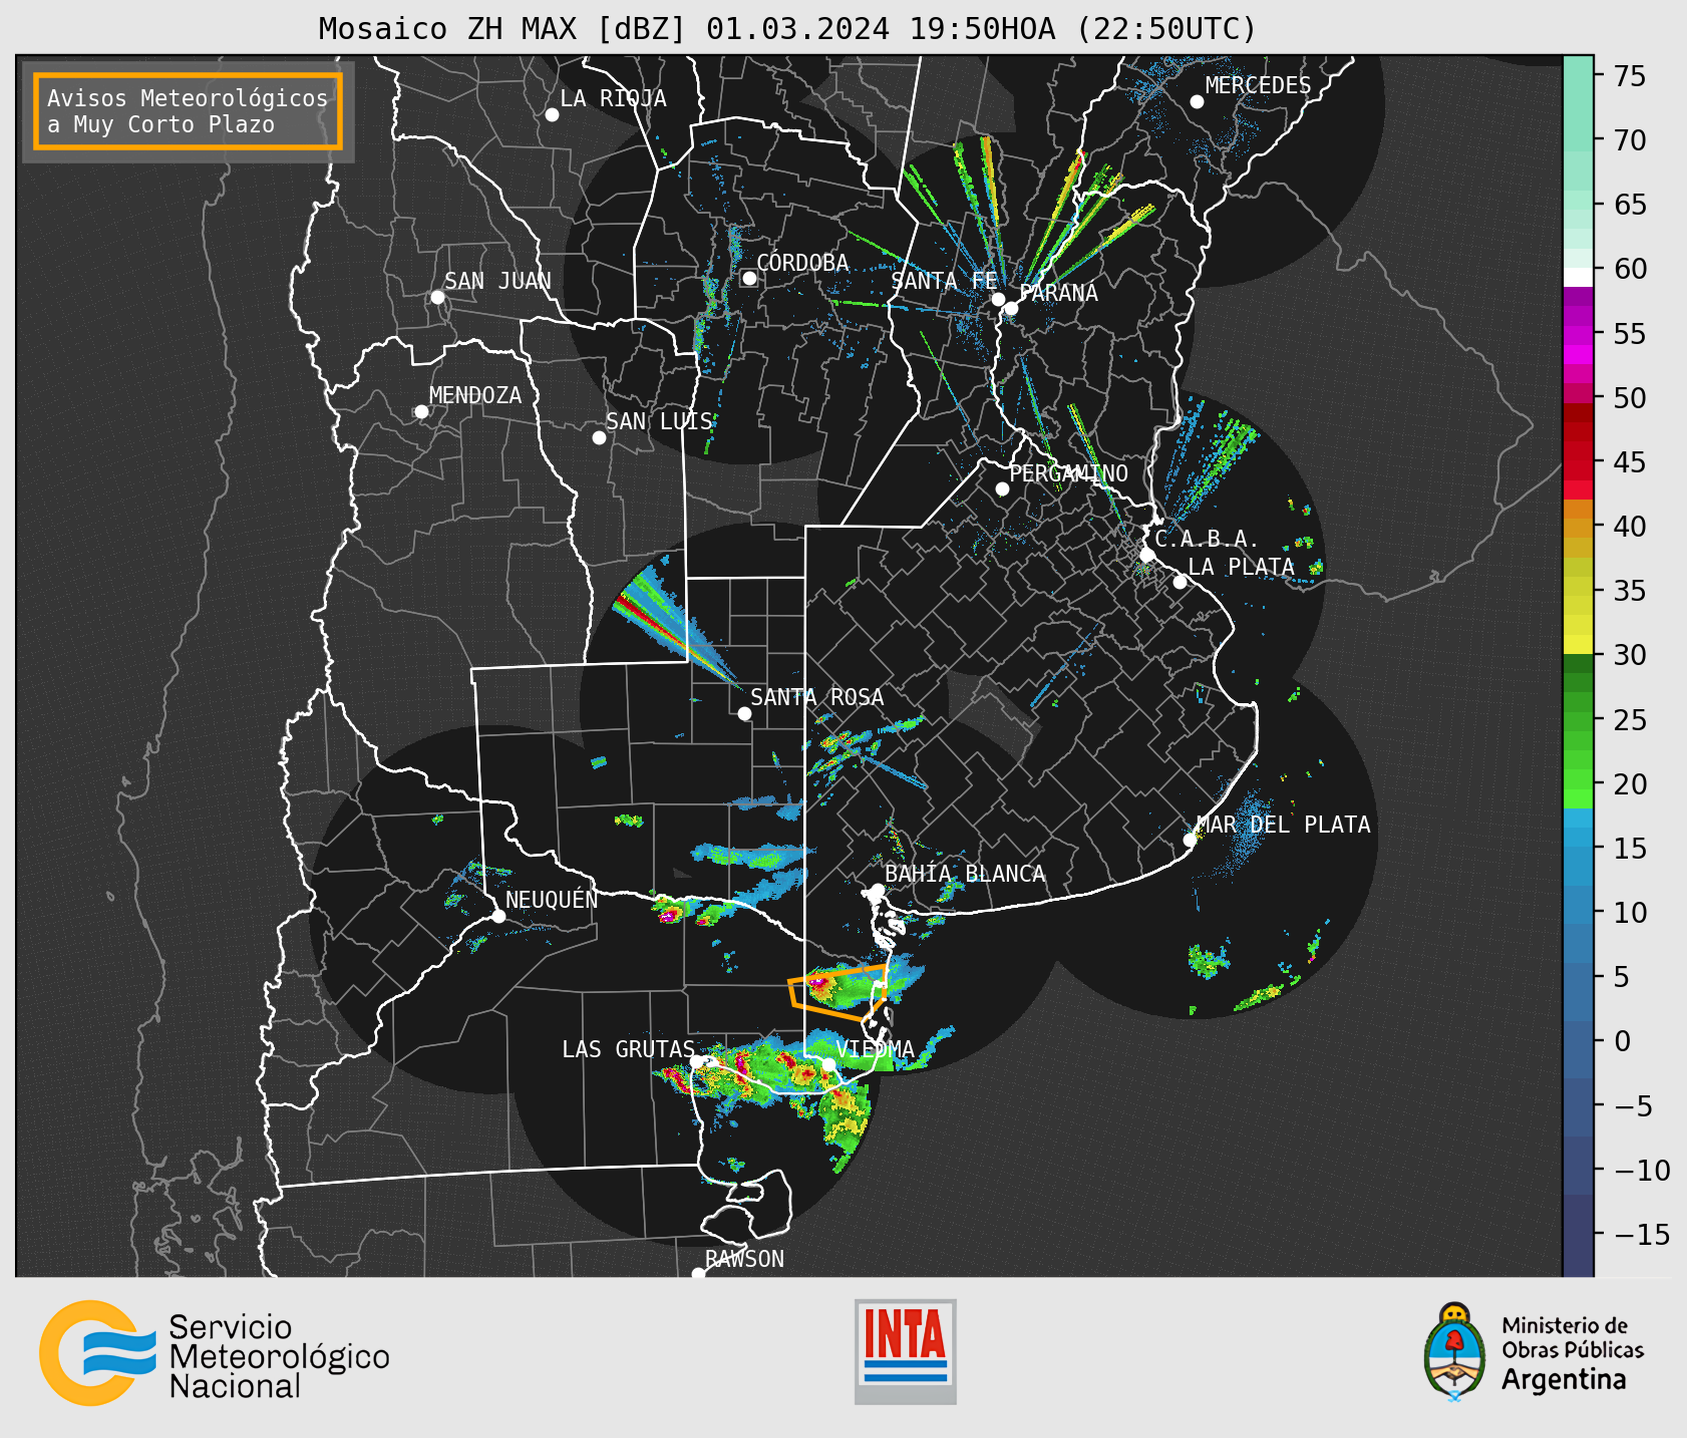Click the 60 tick label on colorbar

coord(1630,270)
